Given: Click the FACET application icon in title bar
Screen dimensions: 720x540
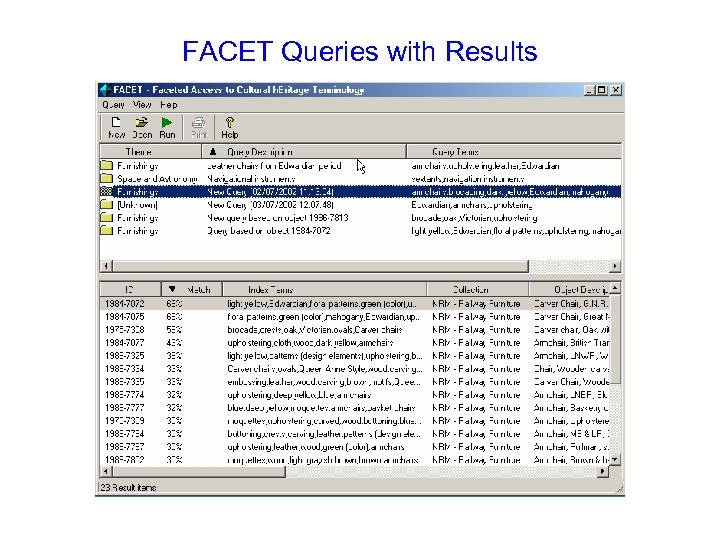Looking at the screenshot, I should click(106, 90).
